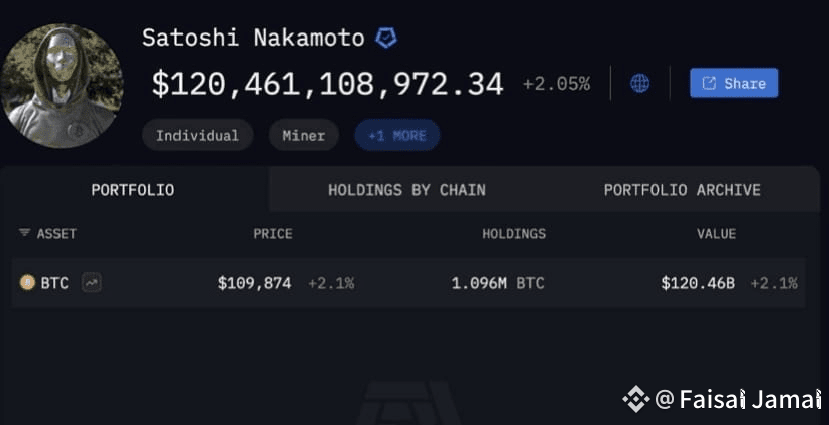Click the Satoshi Nakamoto entity name
Screen dimensions: 829x425
tap(253, 38)
